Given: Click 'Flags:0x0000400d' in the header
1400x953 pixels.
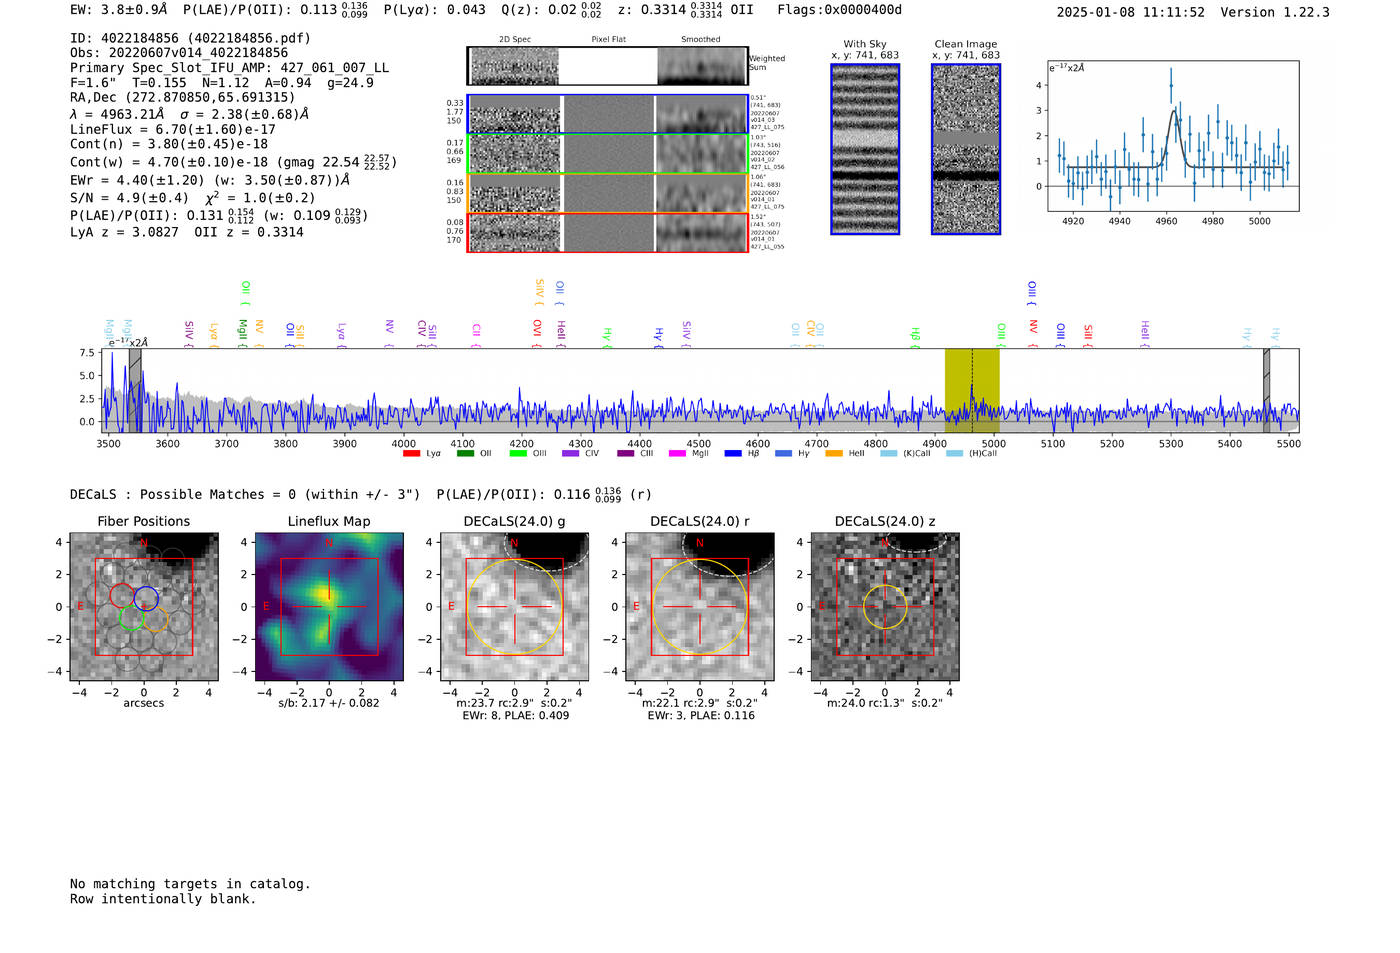Looking at the screenshot, I should 839,10.
